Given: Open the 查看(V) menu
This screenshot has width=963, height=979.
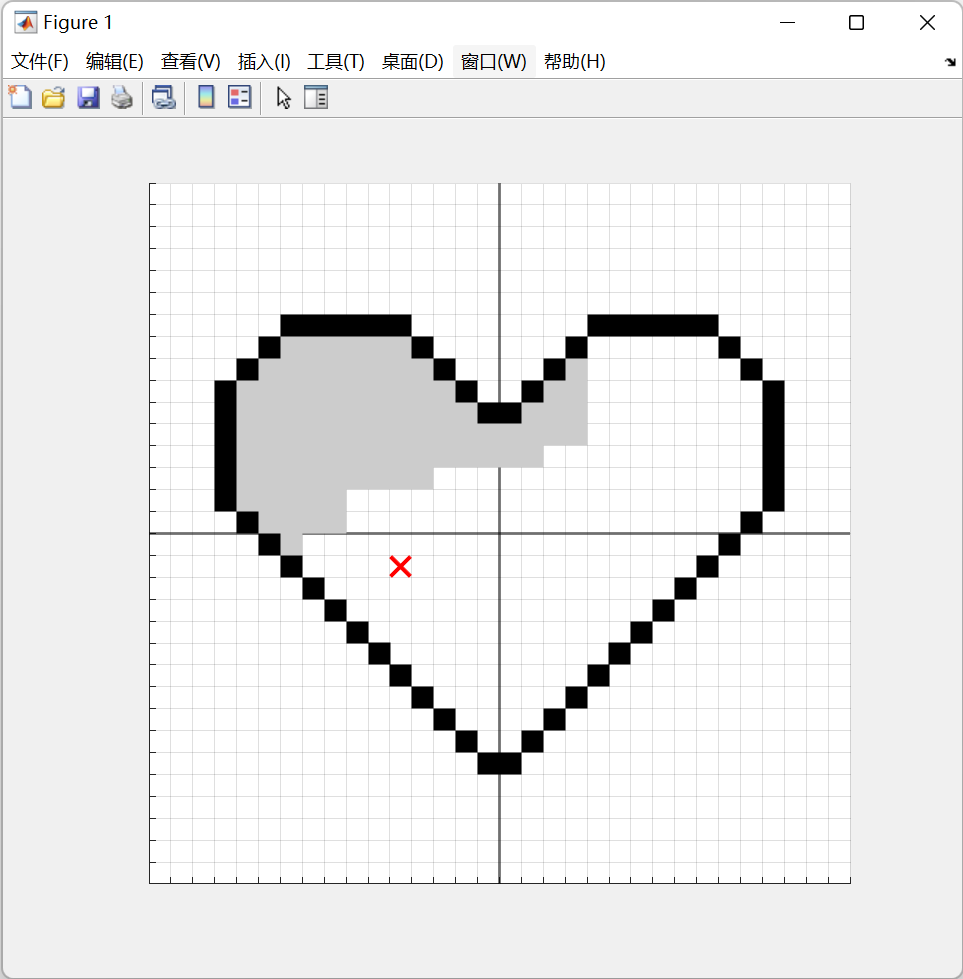Looking at the screenshot, I should pyautogui.click(x=190, y=62).
